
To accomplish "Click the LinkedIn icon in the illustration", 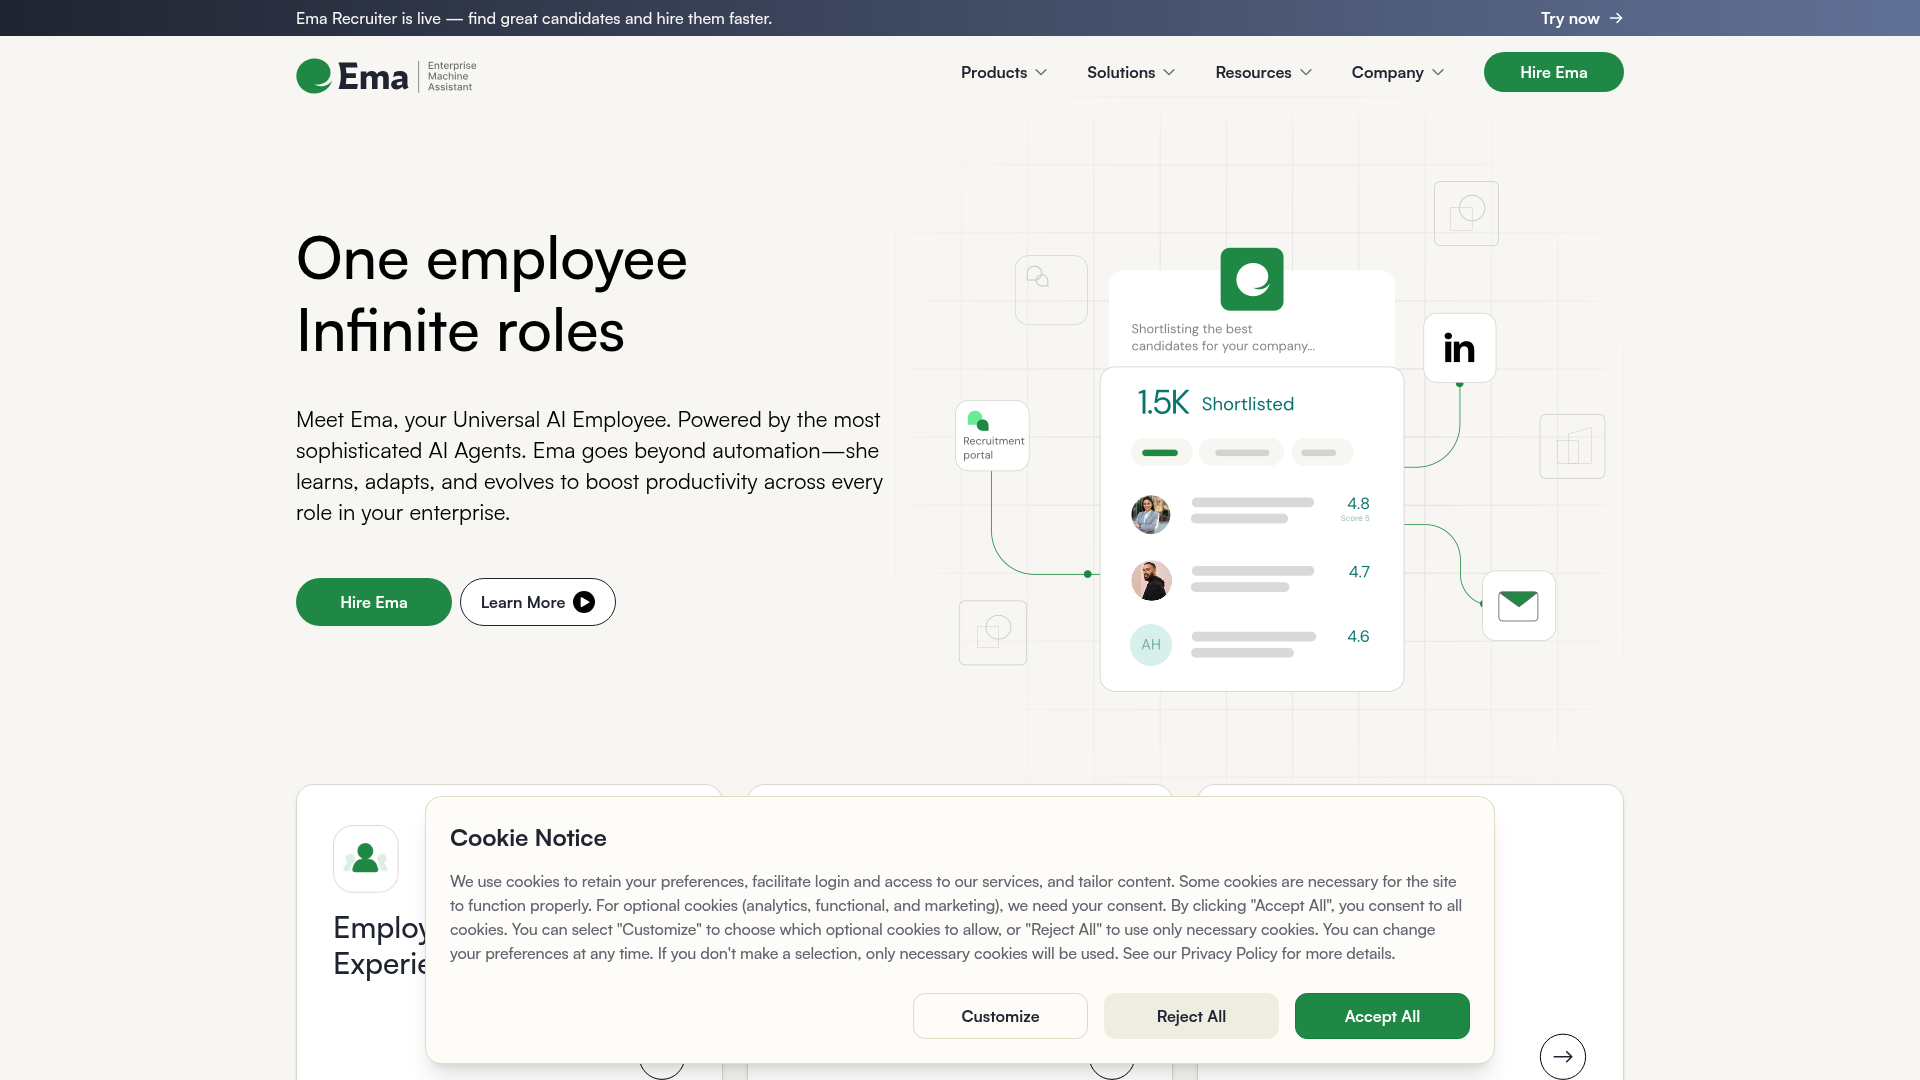I will click(x=1459, y=348).
